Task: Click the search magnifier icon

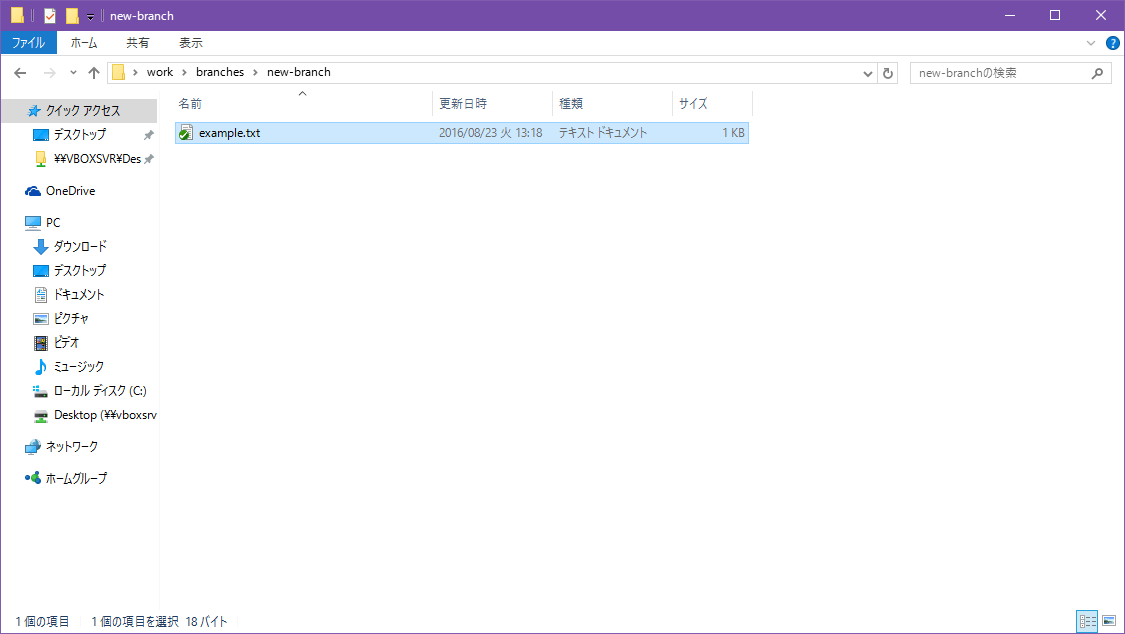Action: [1099, 72]
